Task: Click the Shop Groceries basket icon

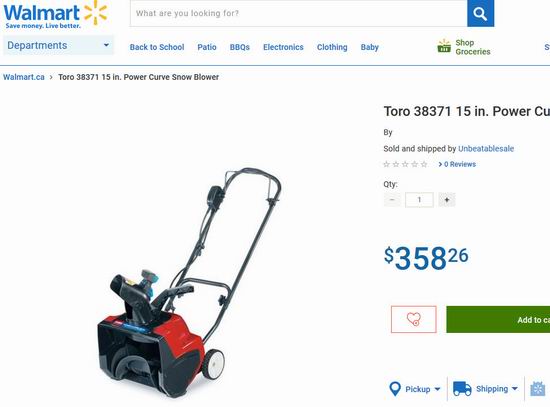Action: click(444, 46)
